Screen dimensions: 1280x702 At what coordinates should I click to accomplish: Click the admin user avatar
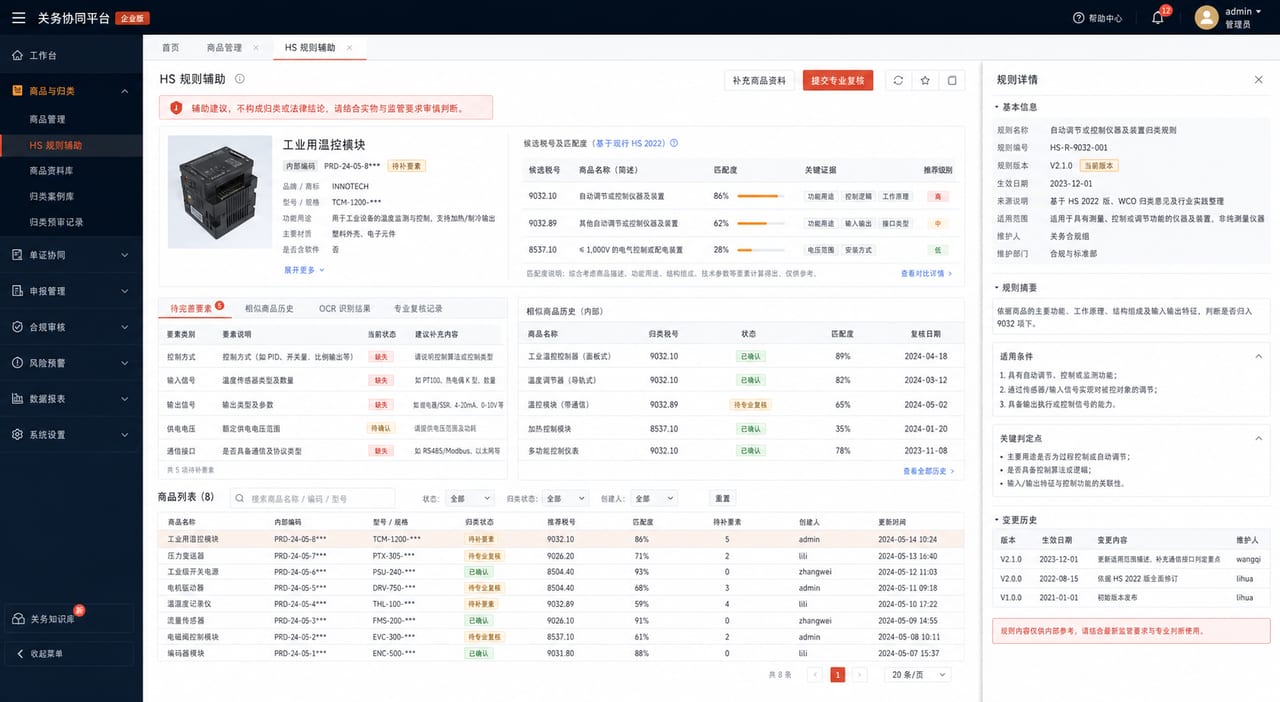1207,17
